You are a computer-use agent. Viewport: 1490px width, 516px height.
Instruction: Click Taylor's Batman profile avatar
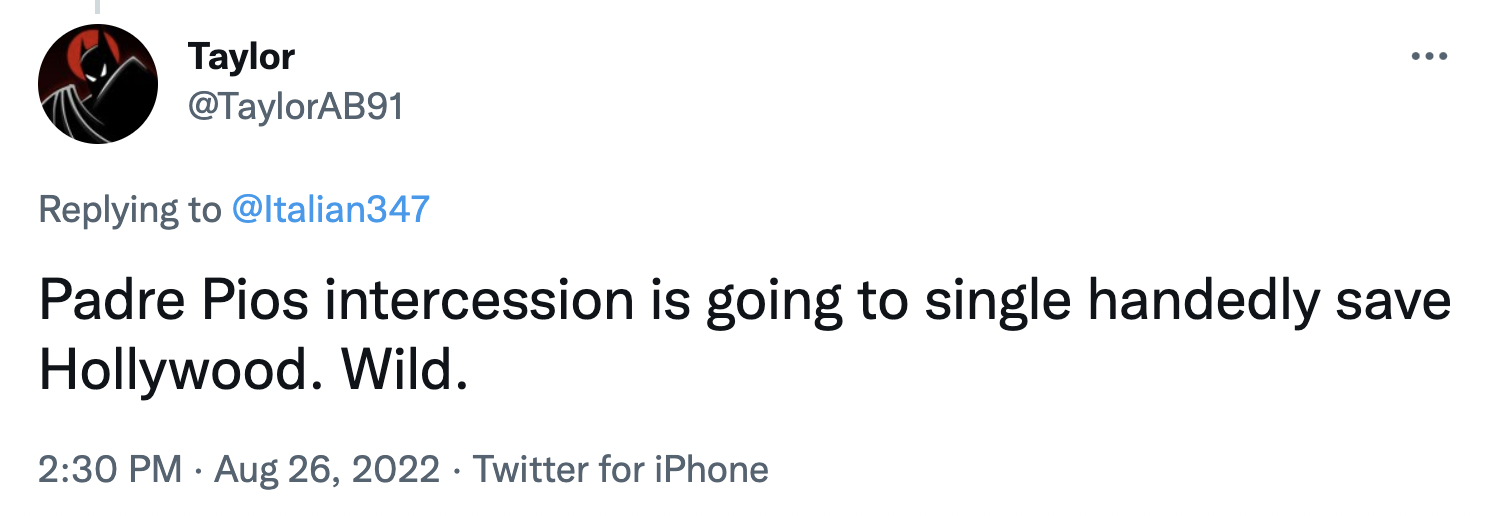[98, 84]
